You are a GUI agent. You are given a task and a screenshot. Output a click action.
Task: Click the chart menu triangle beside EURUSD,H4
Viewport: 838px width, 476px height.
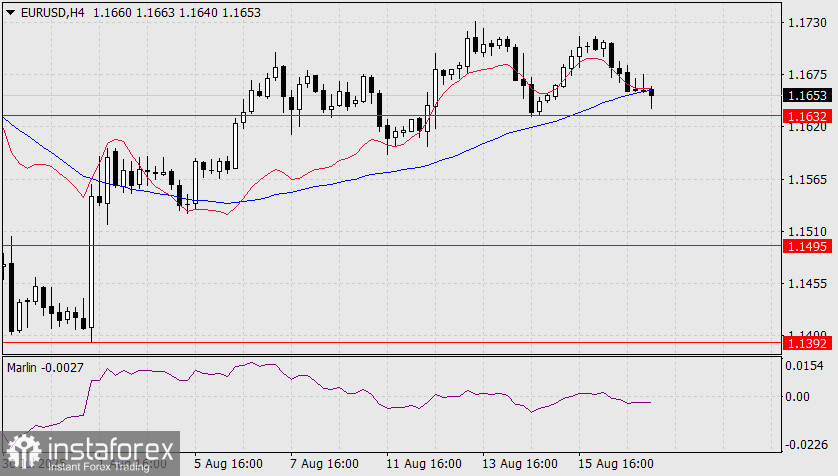10,13
